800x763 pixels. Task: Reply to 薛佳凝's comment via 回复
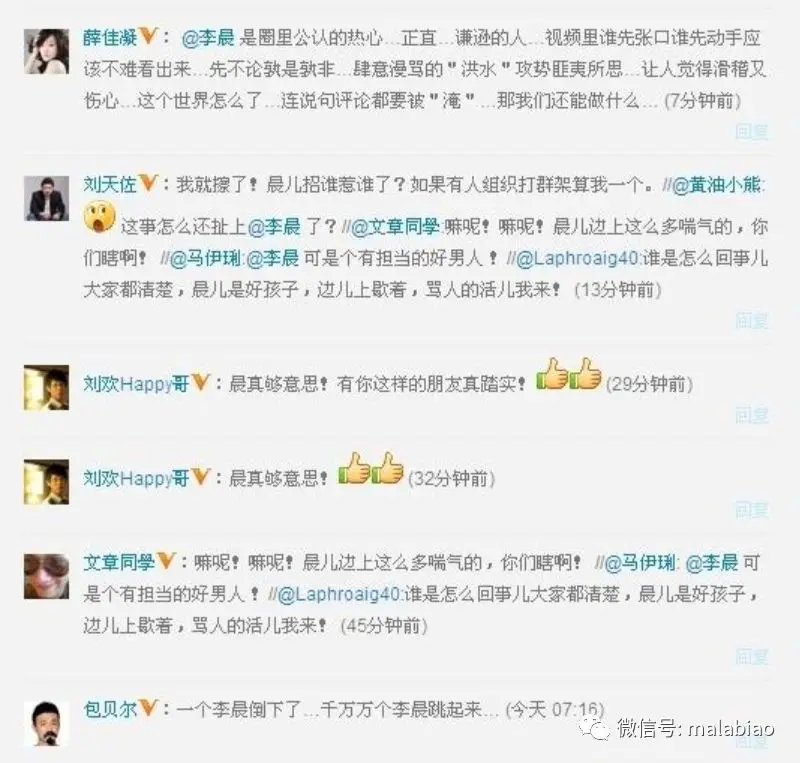point(752,132)
